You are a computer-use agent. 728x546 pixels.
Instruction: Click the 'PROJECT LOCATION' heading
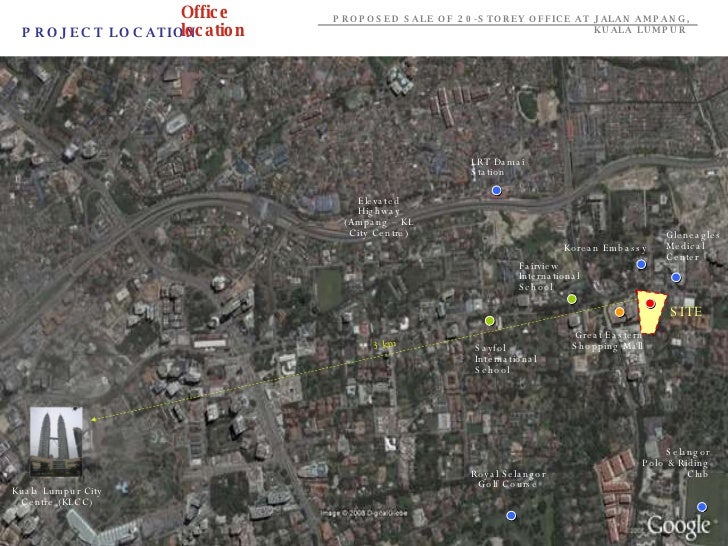108,32
